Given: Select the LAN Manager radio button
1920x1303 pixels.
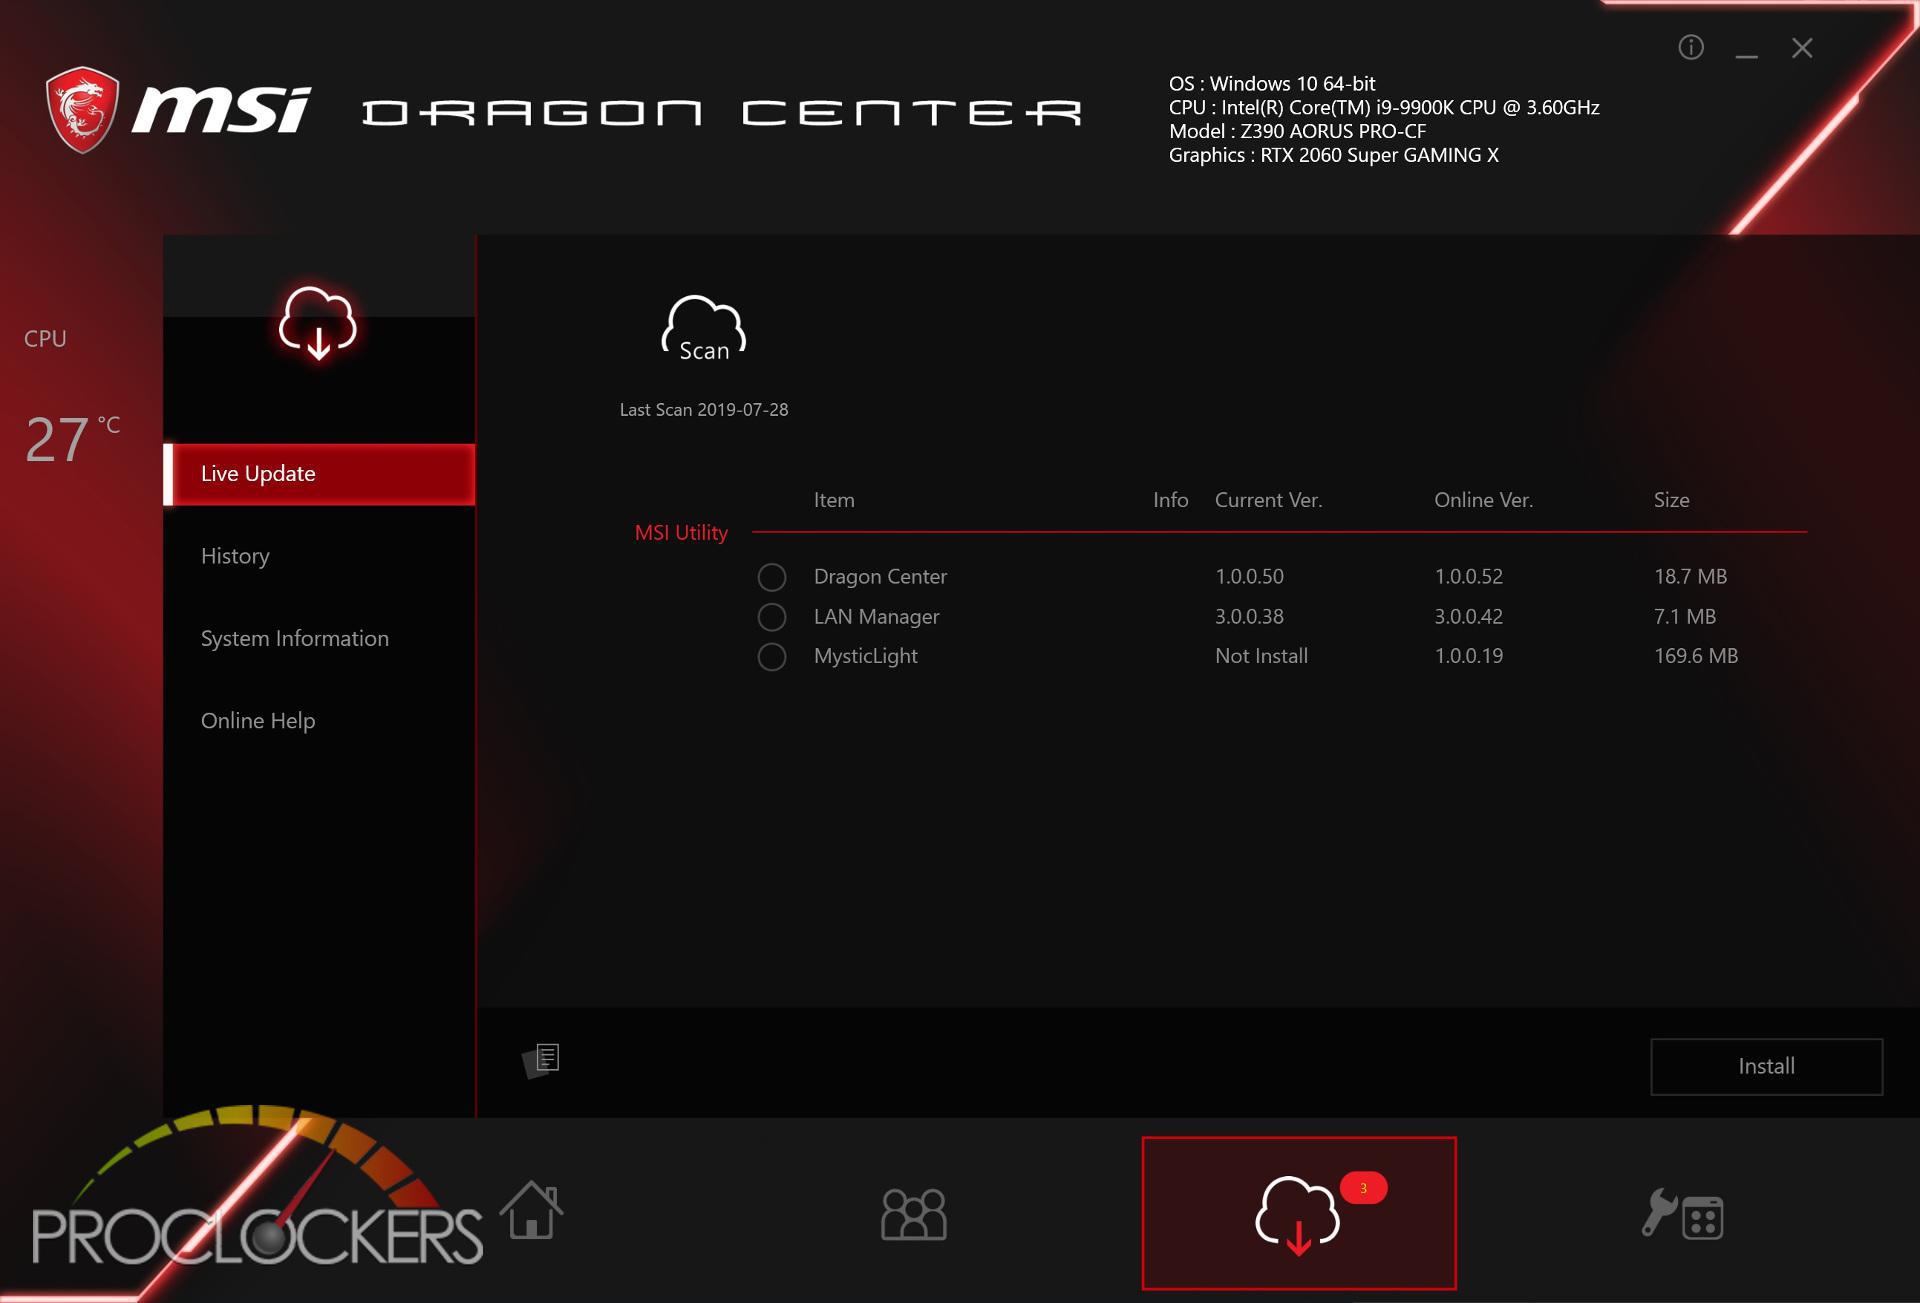Looking at the screenshot, I should (772, 617).
